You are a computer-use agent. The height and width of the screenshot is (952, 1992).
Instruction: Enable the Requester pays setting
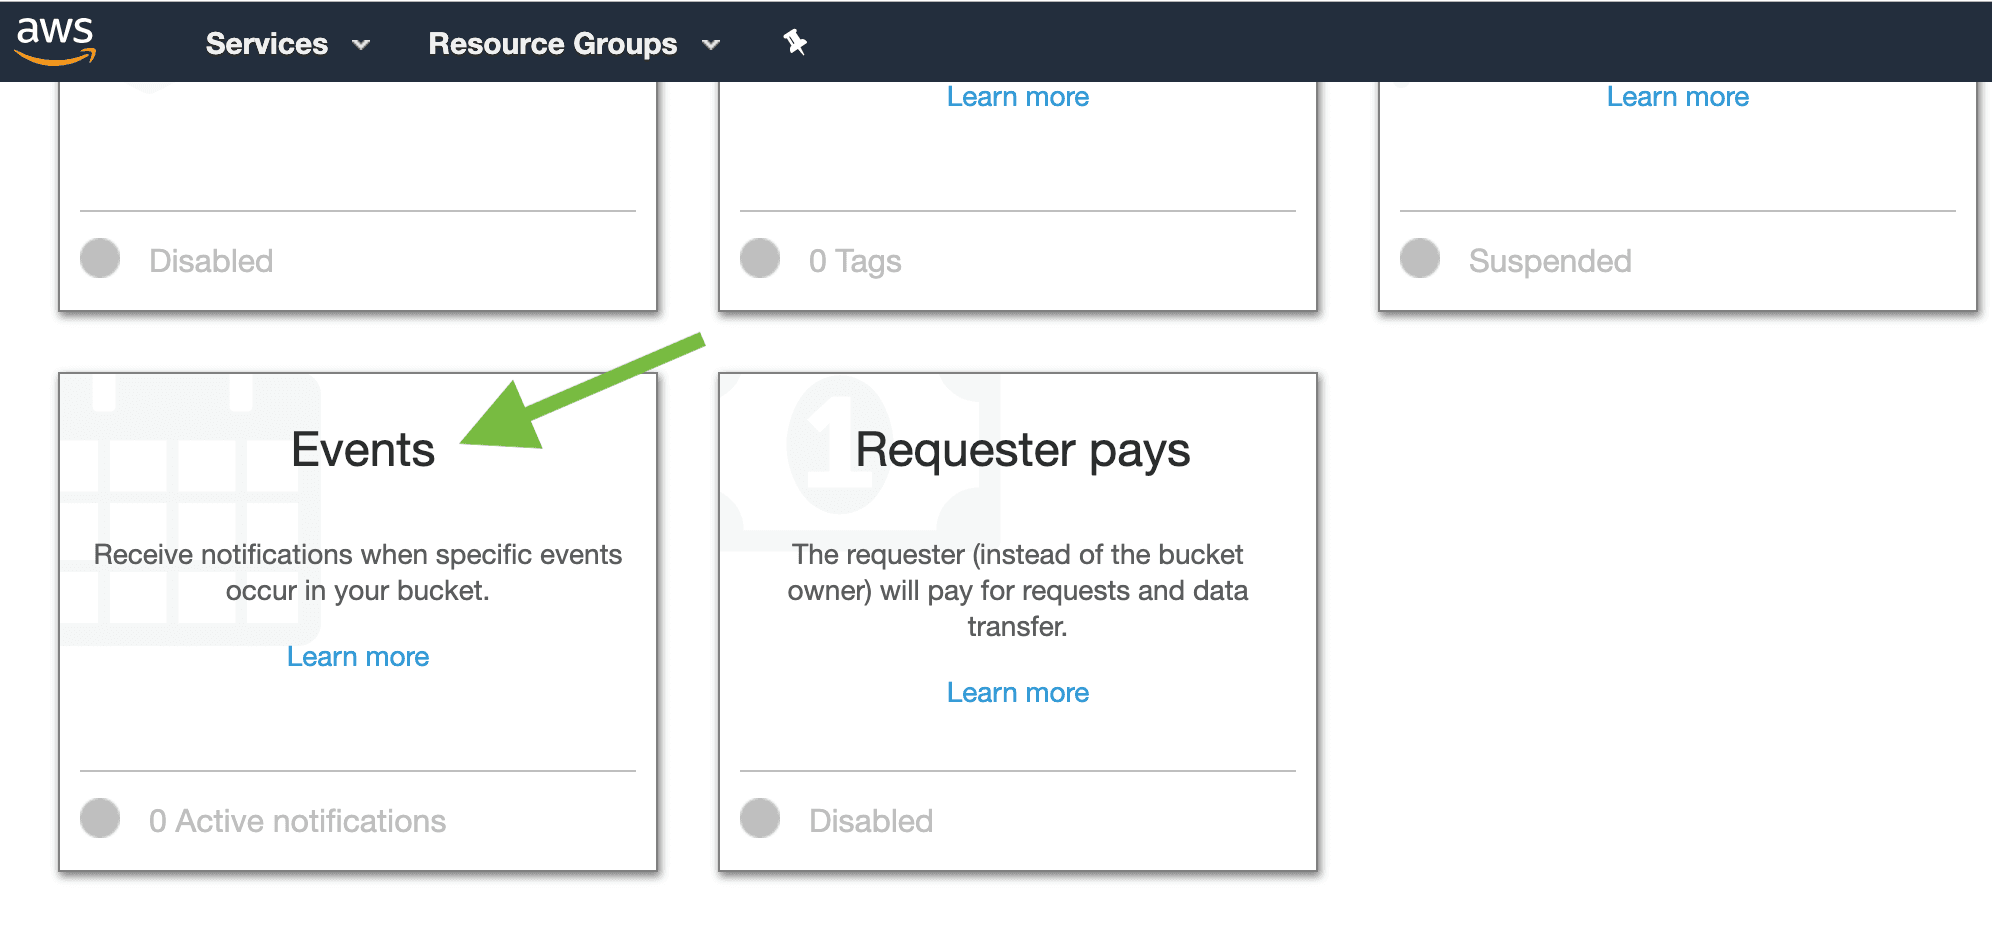760,819
